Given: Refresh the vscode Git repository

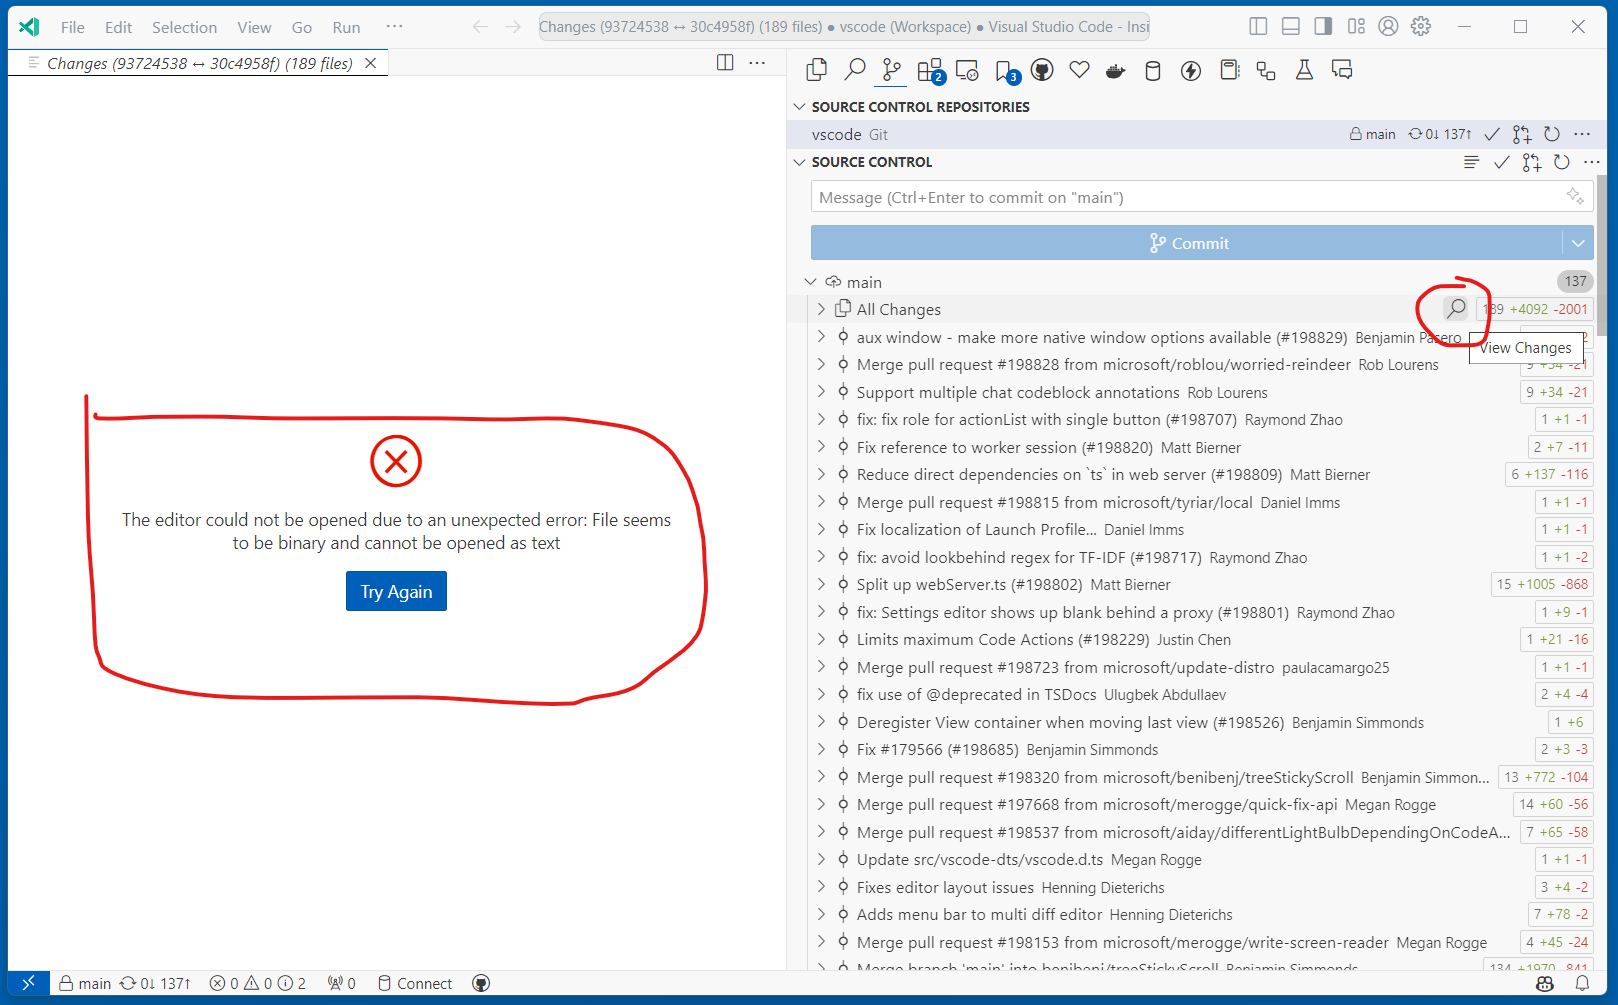Looking at the screenshot, I should 1551,133.
